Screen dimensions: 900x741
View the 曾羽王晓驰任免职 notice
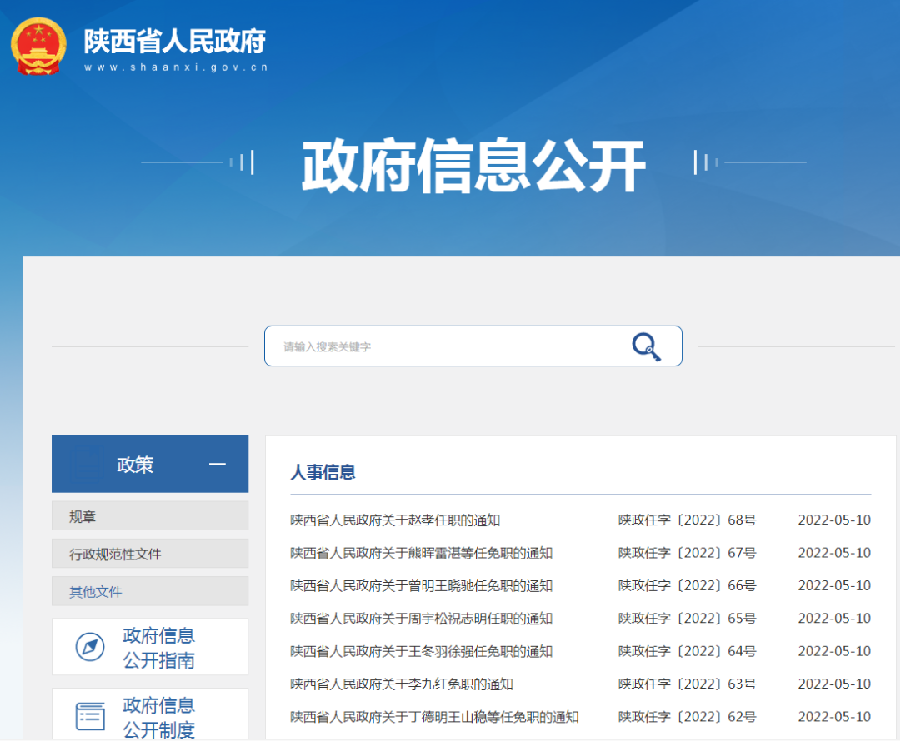pos(421,586)
